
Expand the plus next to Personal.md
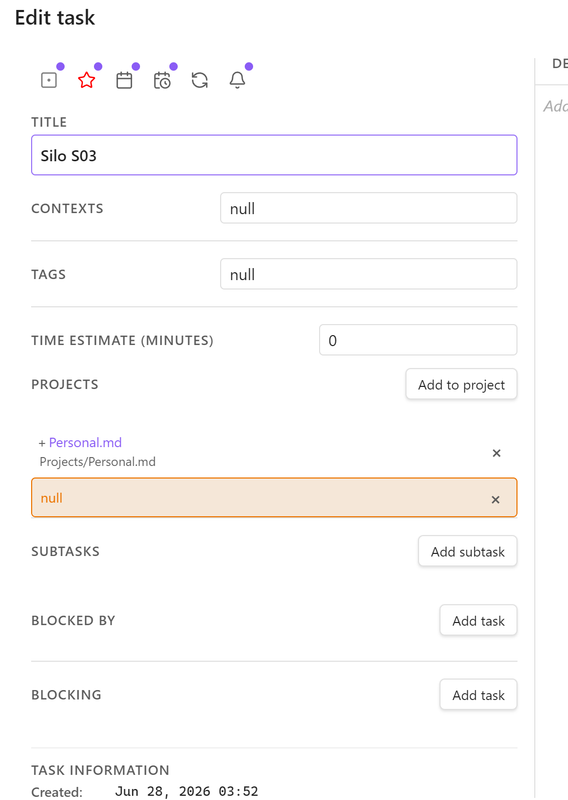tap(42, 443)
